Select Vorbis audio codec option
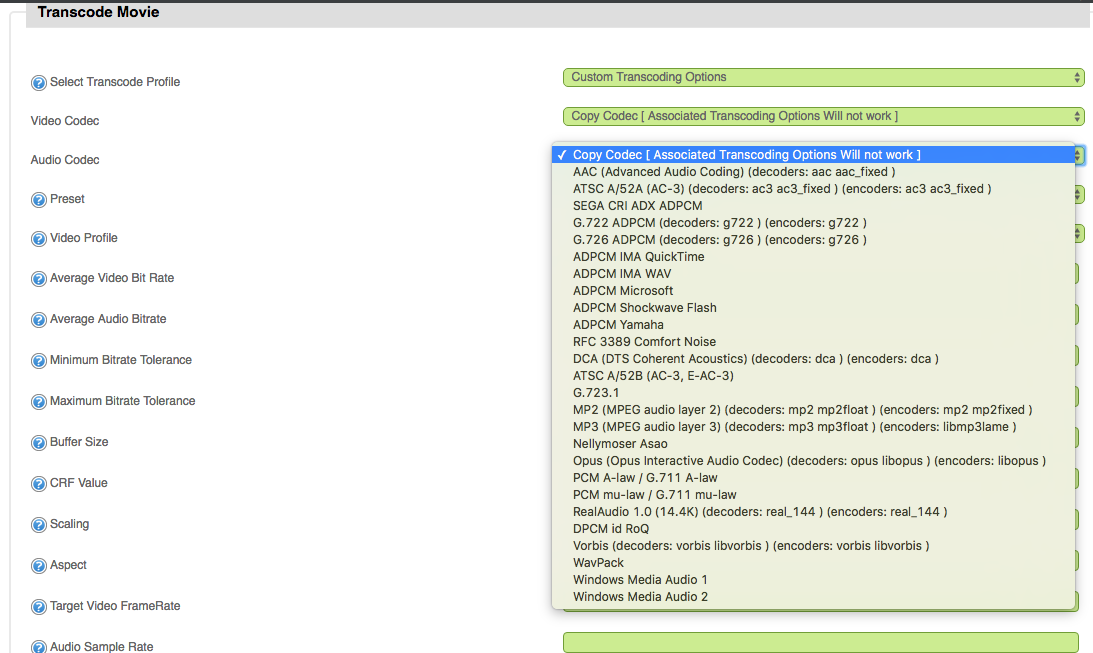Screen dimensions: 1093x653 click(813, 546)
